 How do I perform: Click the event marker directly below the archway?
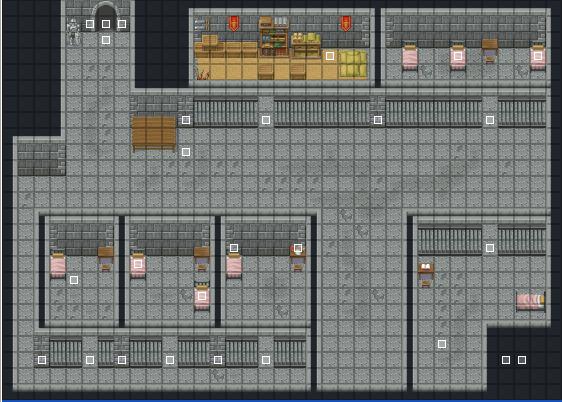click(106, 40)
